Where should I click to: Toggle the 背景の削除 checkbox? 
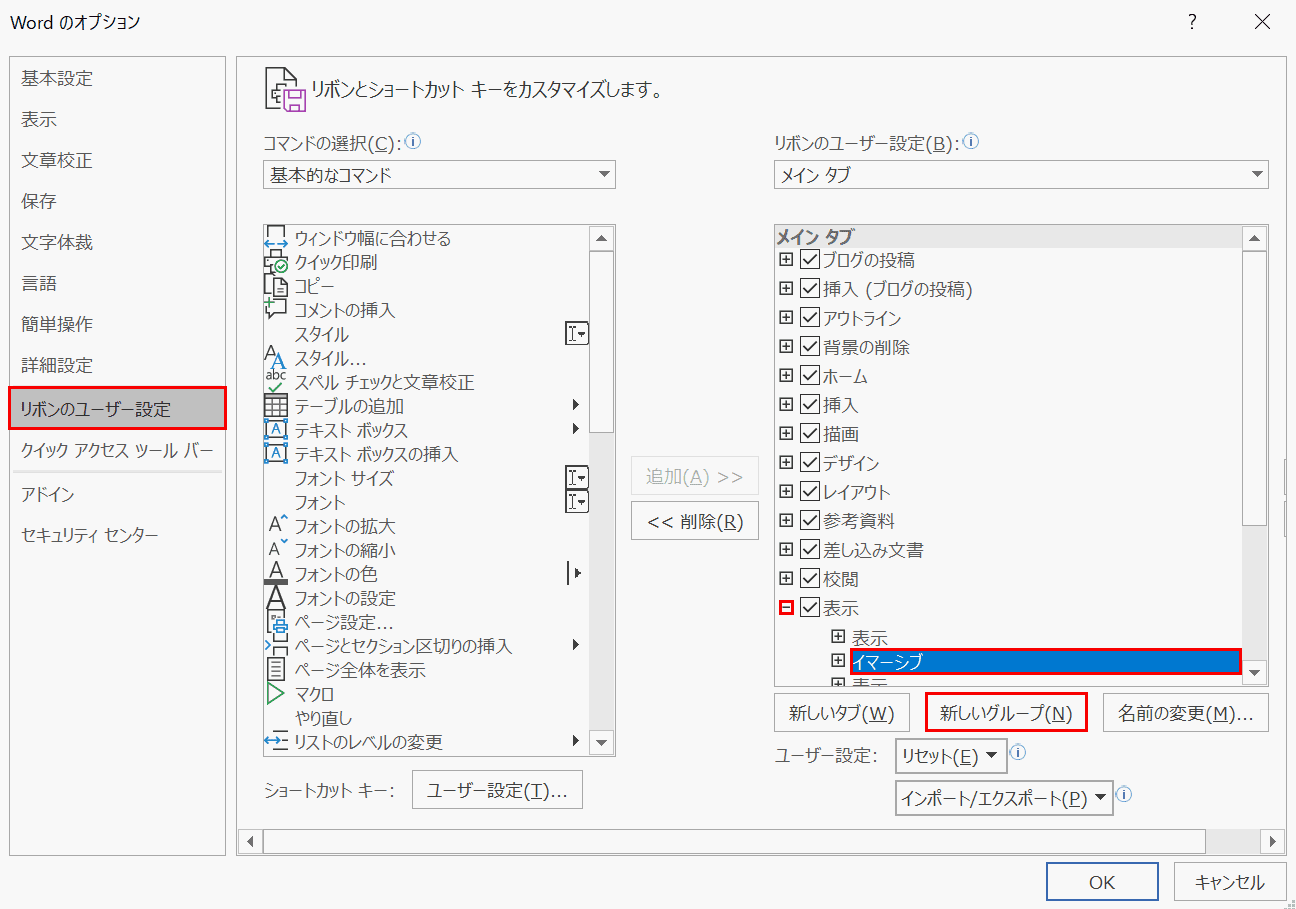[x=810, y=347]
